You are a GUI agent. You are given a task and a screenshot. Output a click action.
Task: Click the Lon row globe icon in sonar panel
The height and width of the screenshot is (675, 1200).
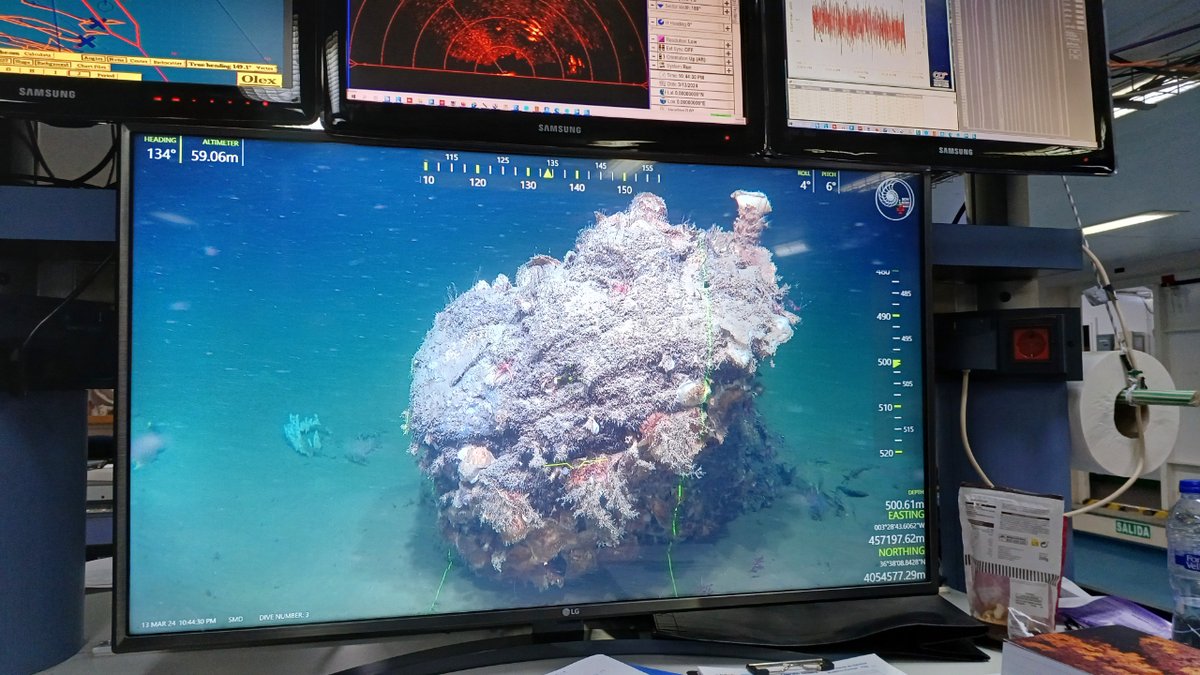click(x=662, y=101)
